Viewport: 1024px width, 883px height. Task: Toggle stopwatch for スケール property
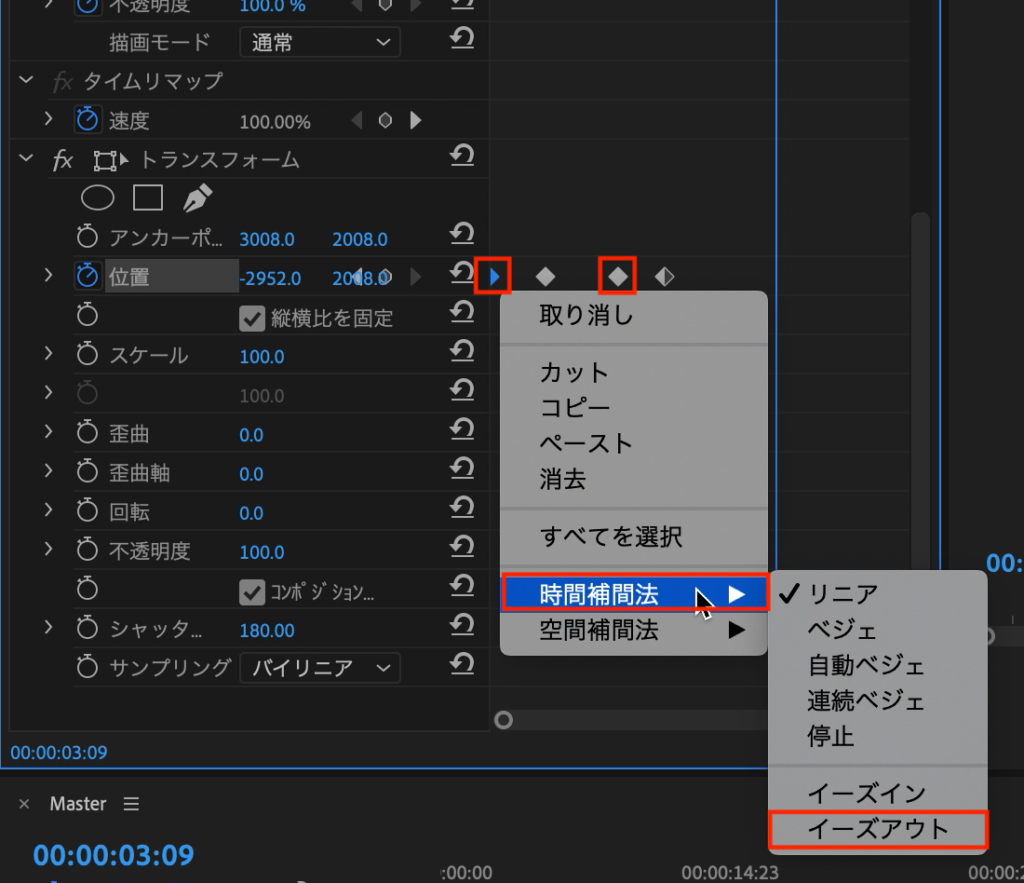(x=87, y=355)
